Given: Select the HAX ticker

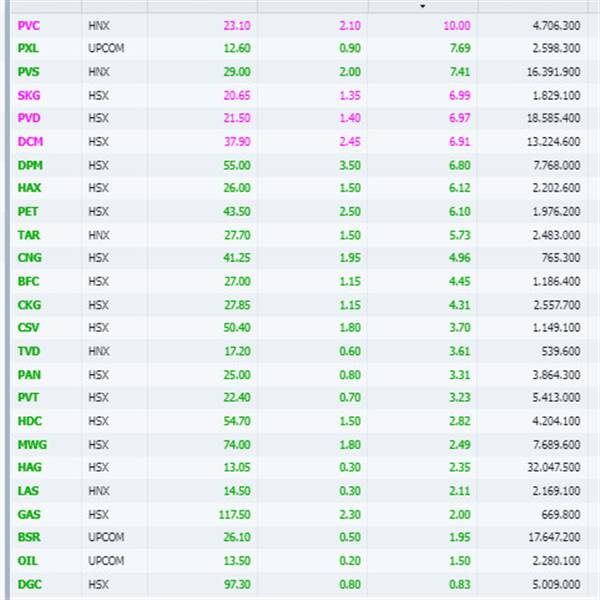Looking at the screenshot, I should pyautogui.click(x=29, y=188).
